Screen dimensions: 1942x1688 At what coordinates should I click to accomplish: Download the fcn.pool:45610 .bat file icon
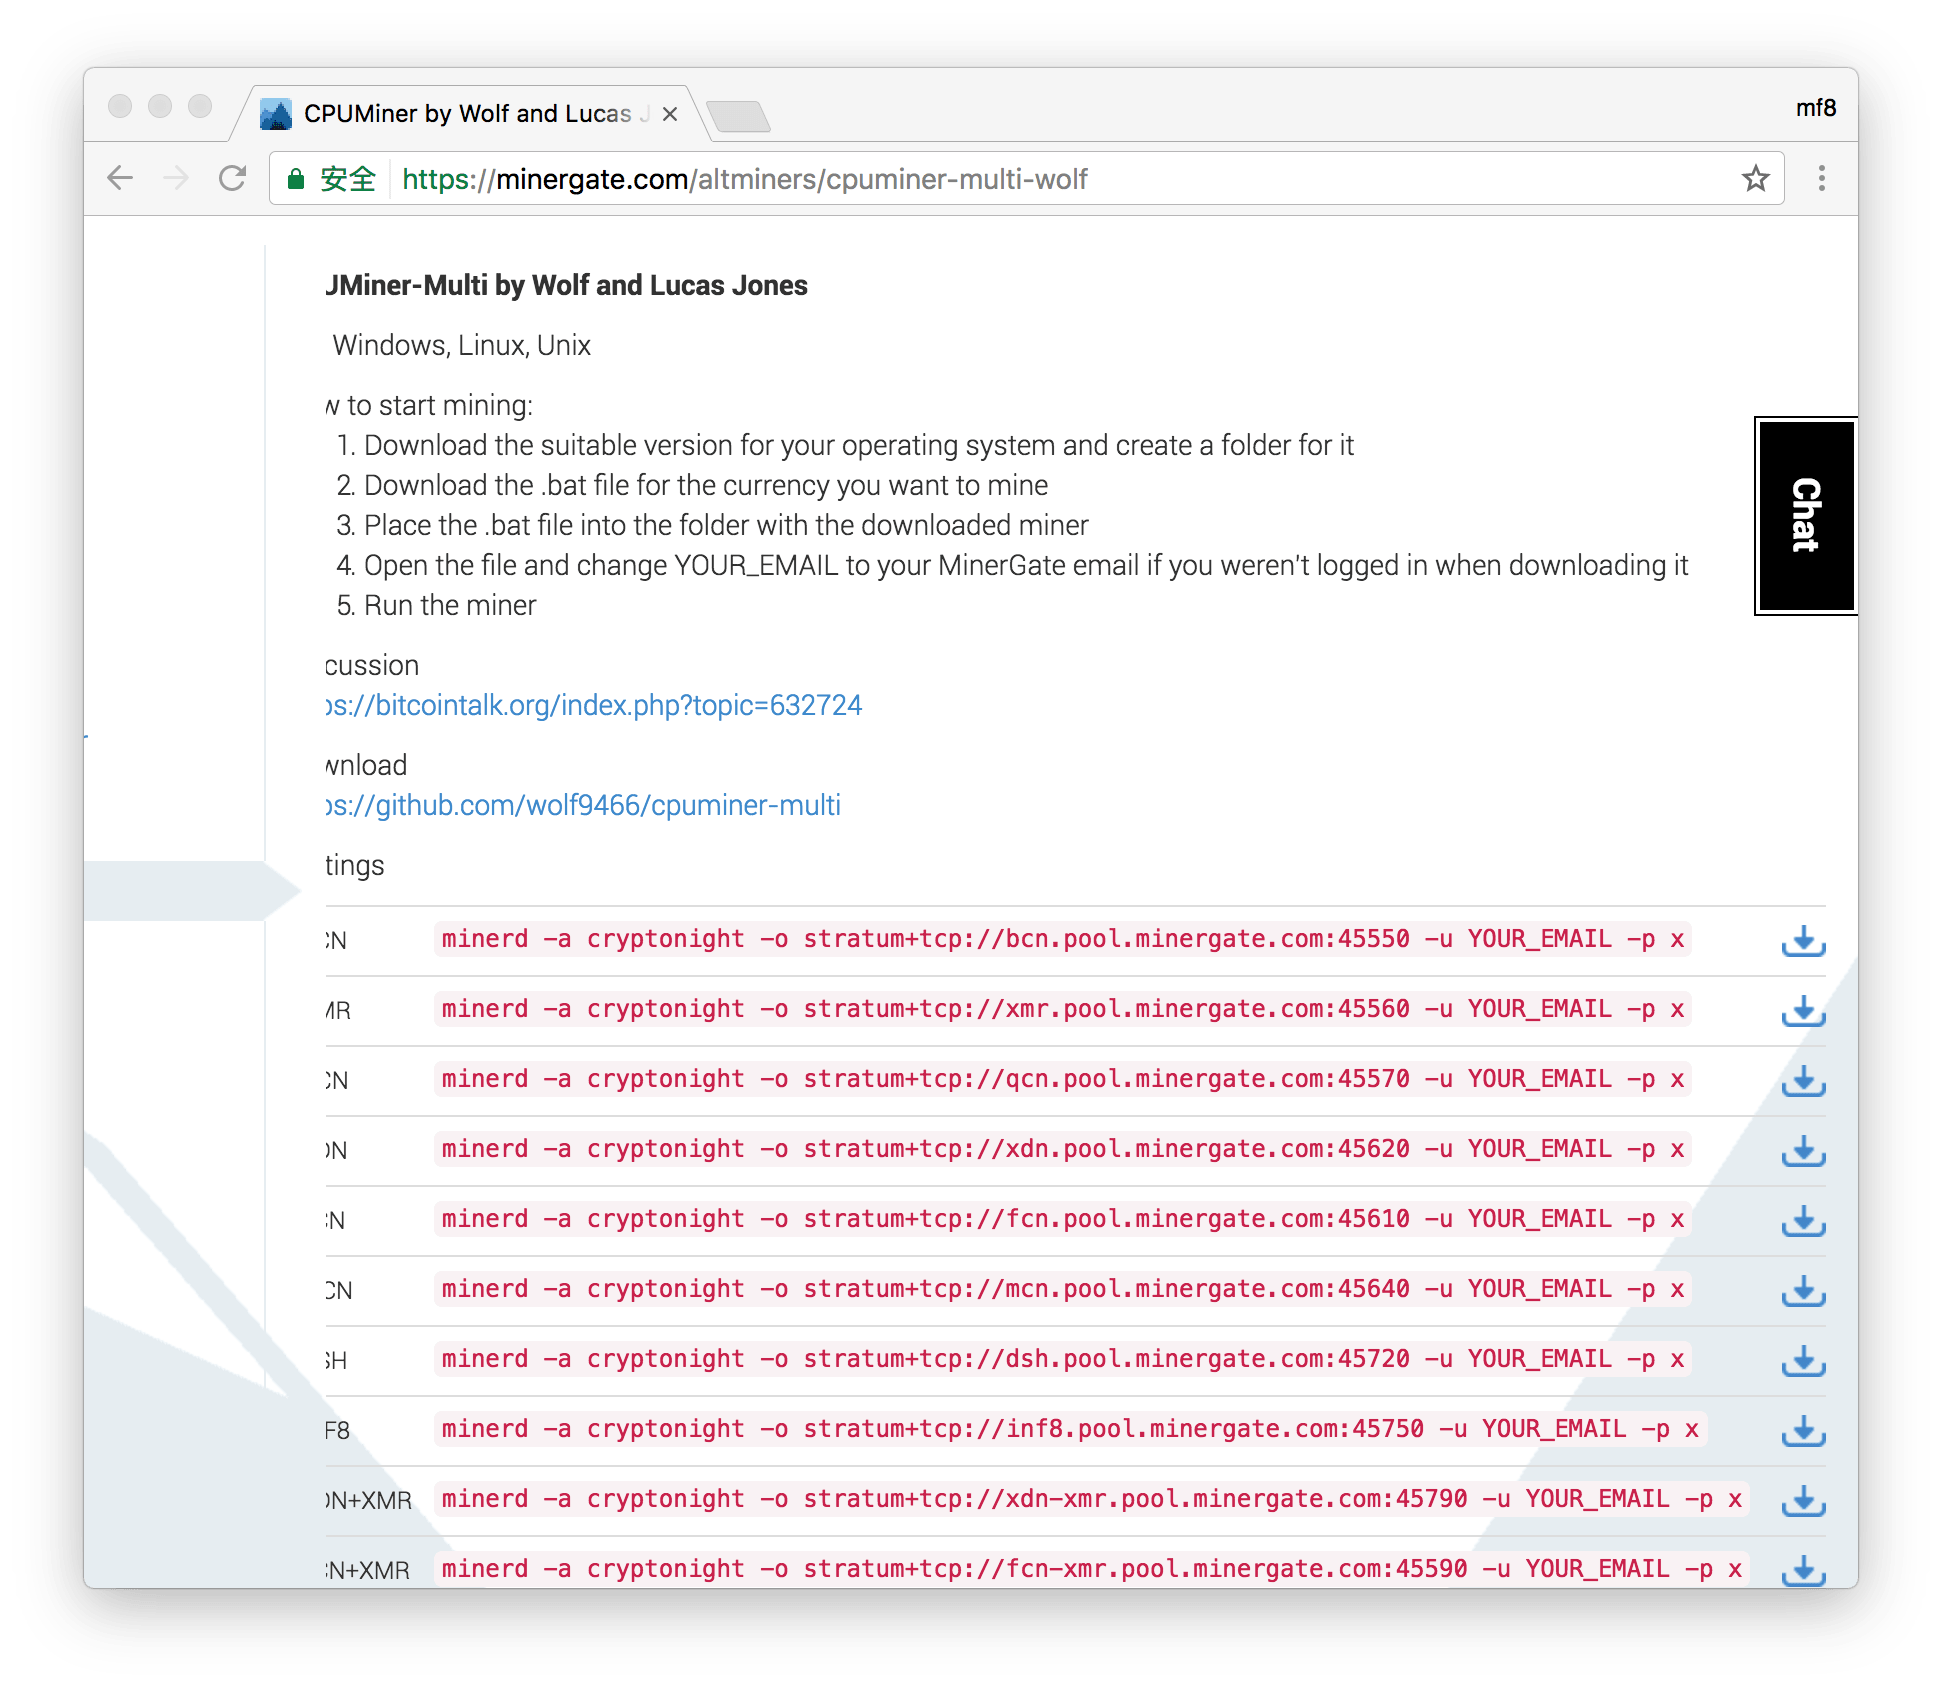[x=1803, y=1221]
